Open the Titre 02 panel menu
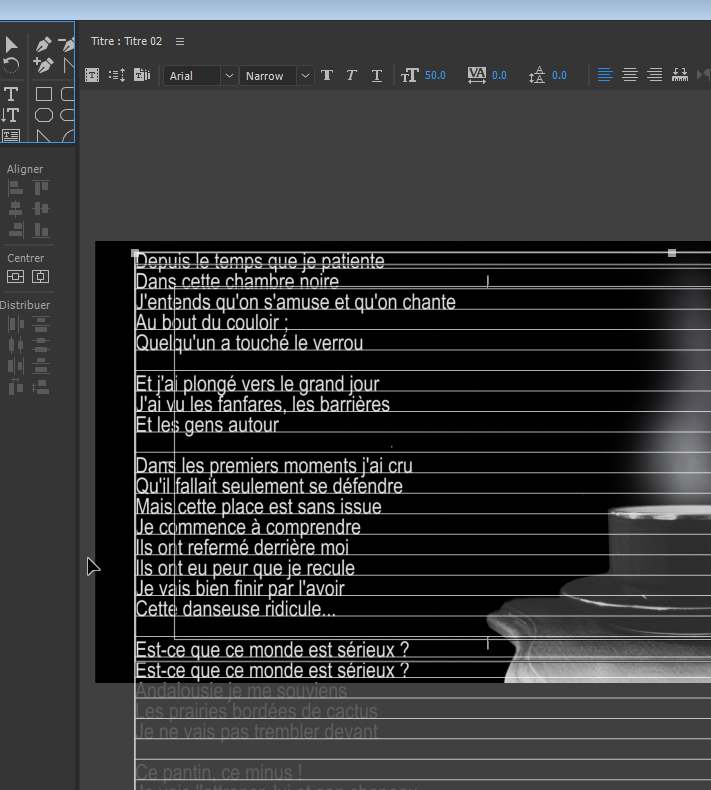Image resolution: width=711 pixels, height=790 pixels. pos(180,42)
